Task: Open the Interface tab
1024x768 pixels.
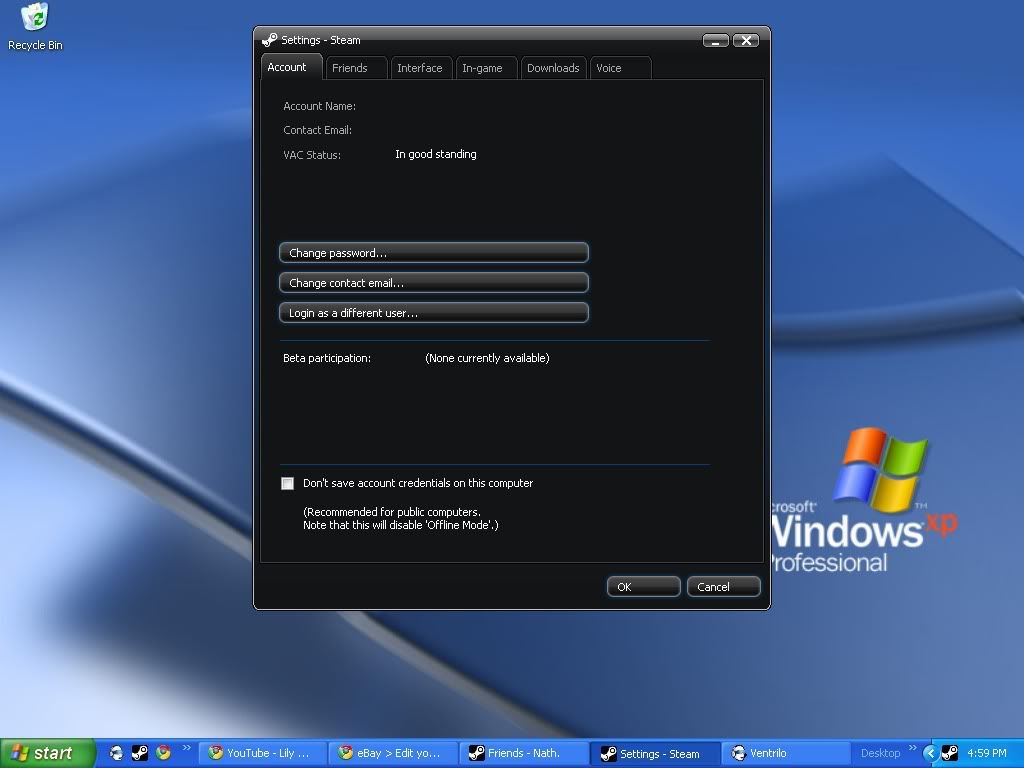Action: click(x=422, y=68)
